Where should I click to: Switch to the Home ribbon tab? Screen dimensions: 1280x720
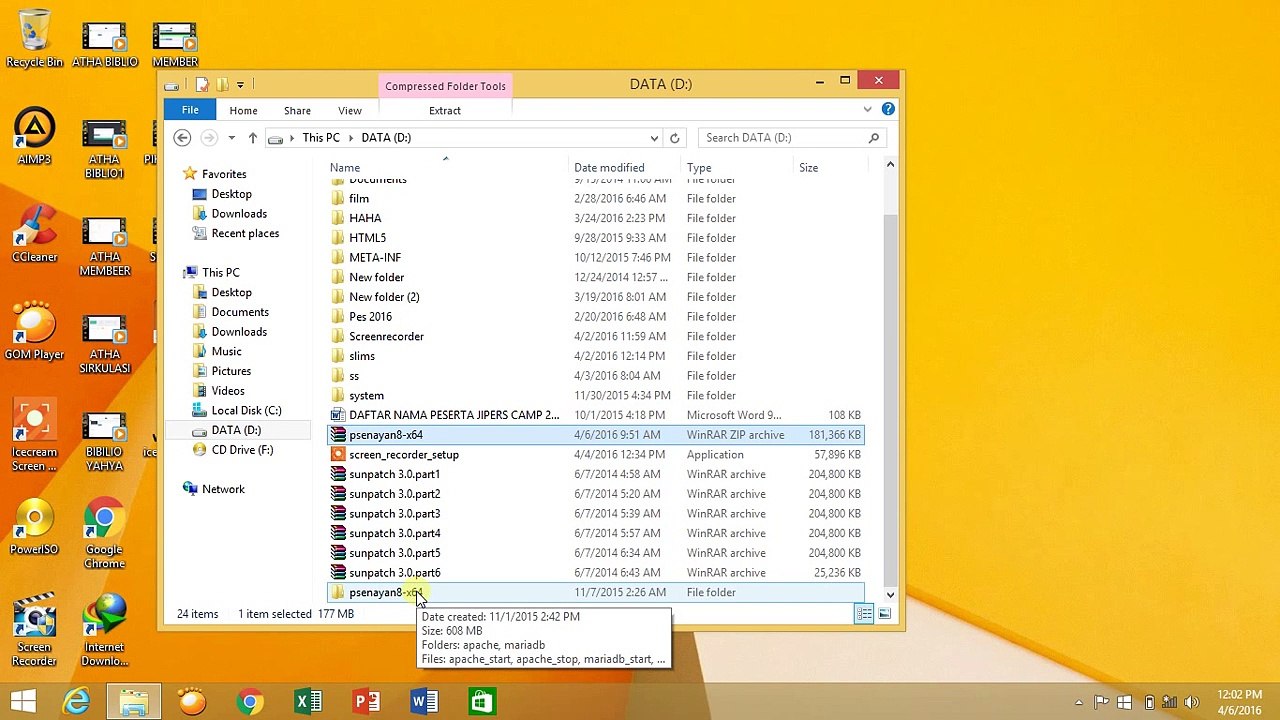[x=243, y=111]
